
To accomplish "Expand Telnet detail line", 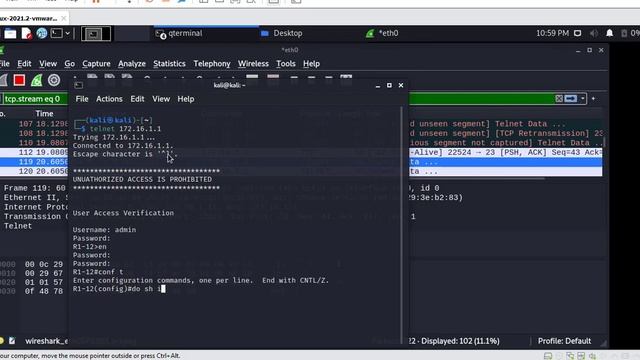I will [x=18, y=226].
